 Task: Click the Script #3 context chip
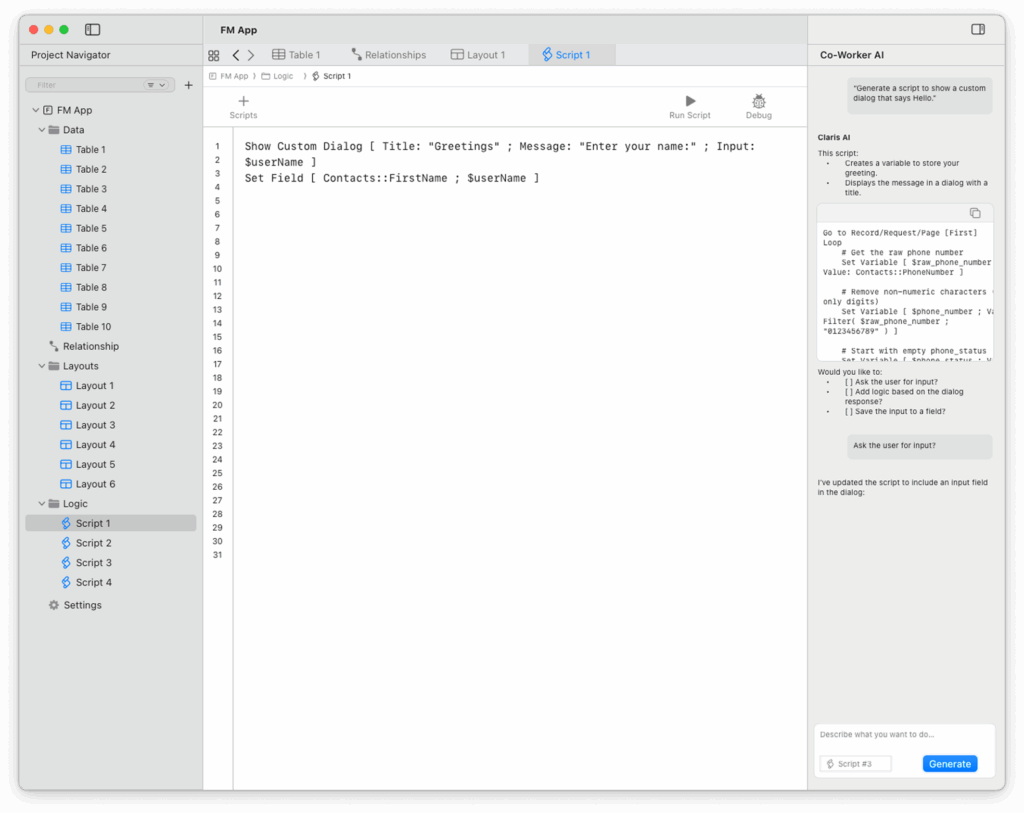[x=855, y=764]
